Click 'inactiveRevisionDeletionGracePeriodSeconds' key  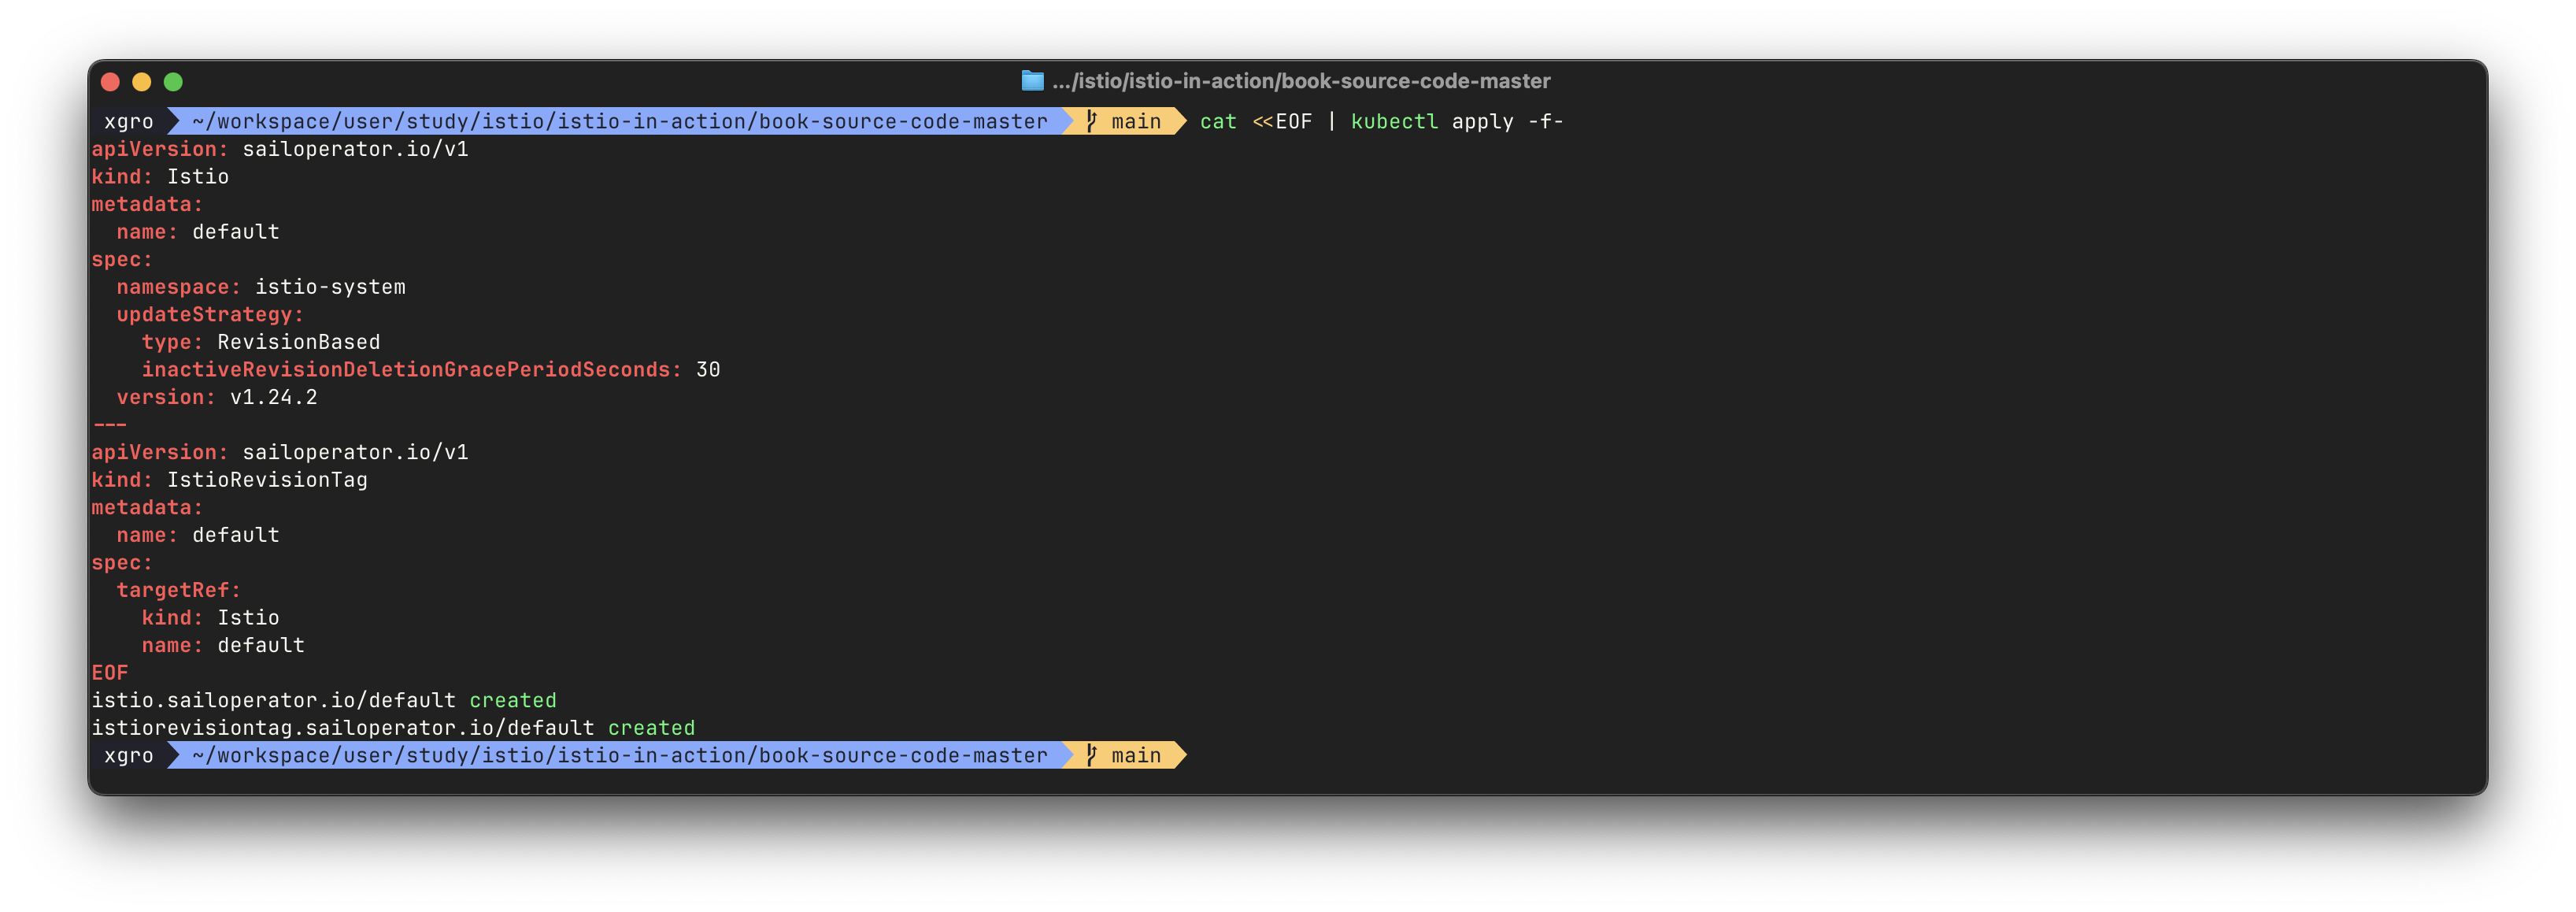(411, 369)
